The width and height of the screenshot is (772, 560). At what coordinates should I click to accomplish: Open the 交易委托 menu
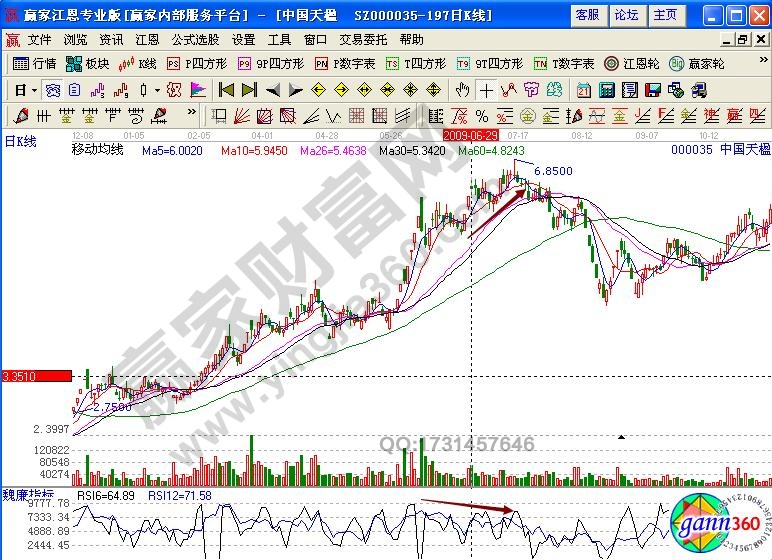[362, 40]
